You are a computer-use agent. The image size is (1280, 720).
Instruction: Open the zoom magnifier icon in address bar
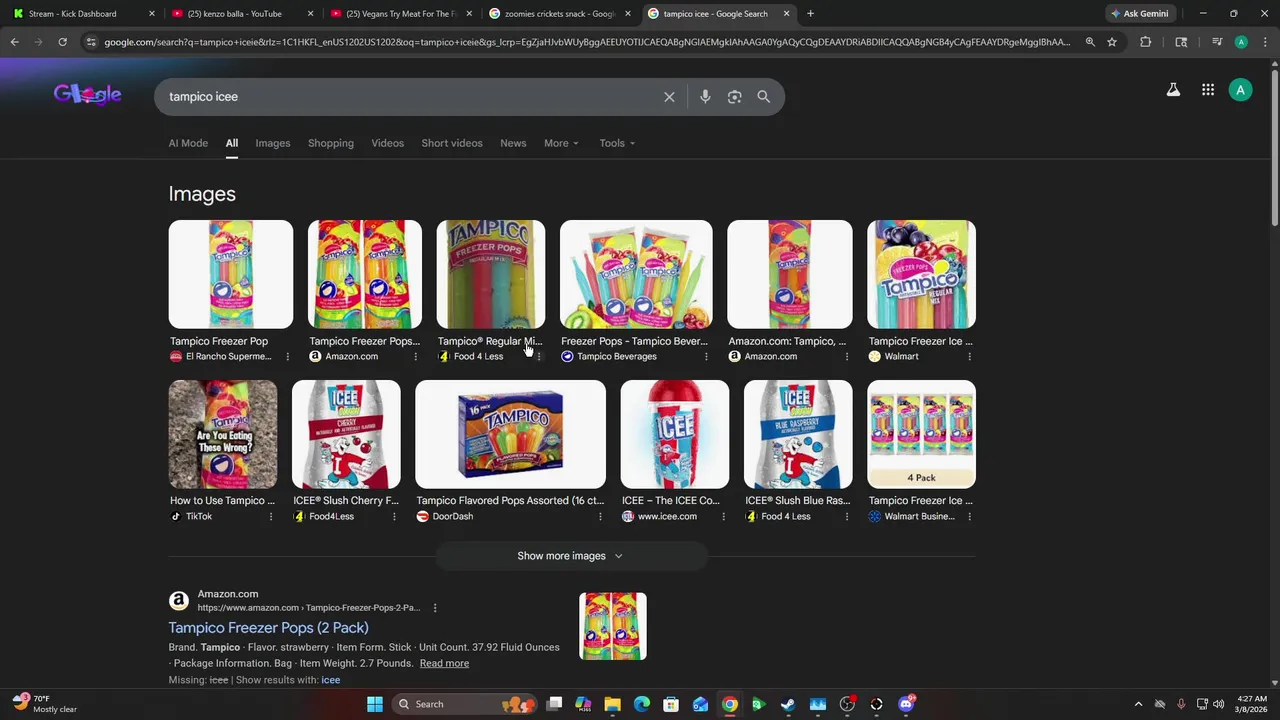pyautogui.click(x=1090, y=42)
